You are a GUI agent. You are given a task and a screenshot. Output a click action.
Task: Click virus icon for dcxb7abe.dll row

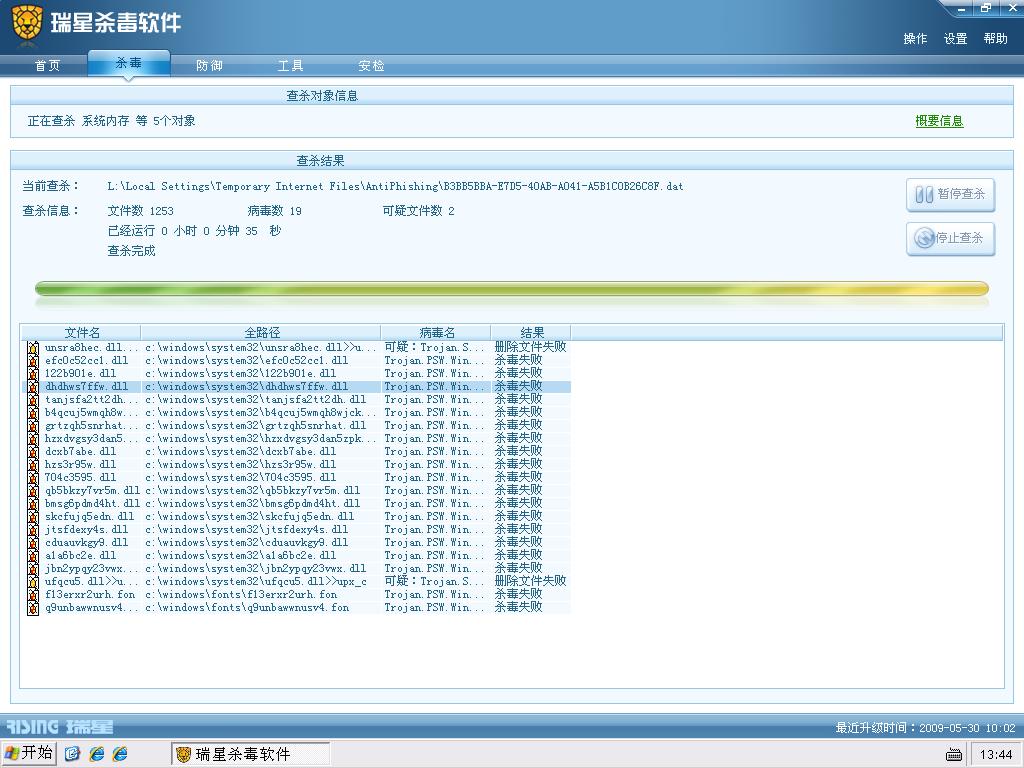coord(33,451)
